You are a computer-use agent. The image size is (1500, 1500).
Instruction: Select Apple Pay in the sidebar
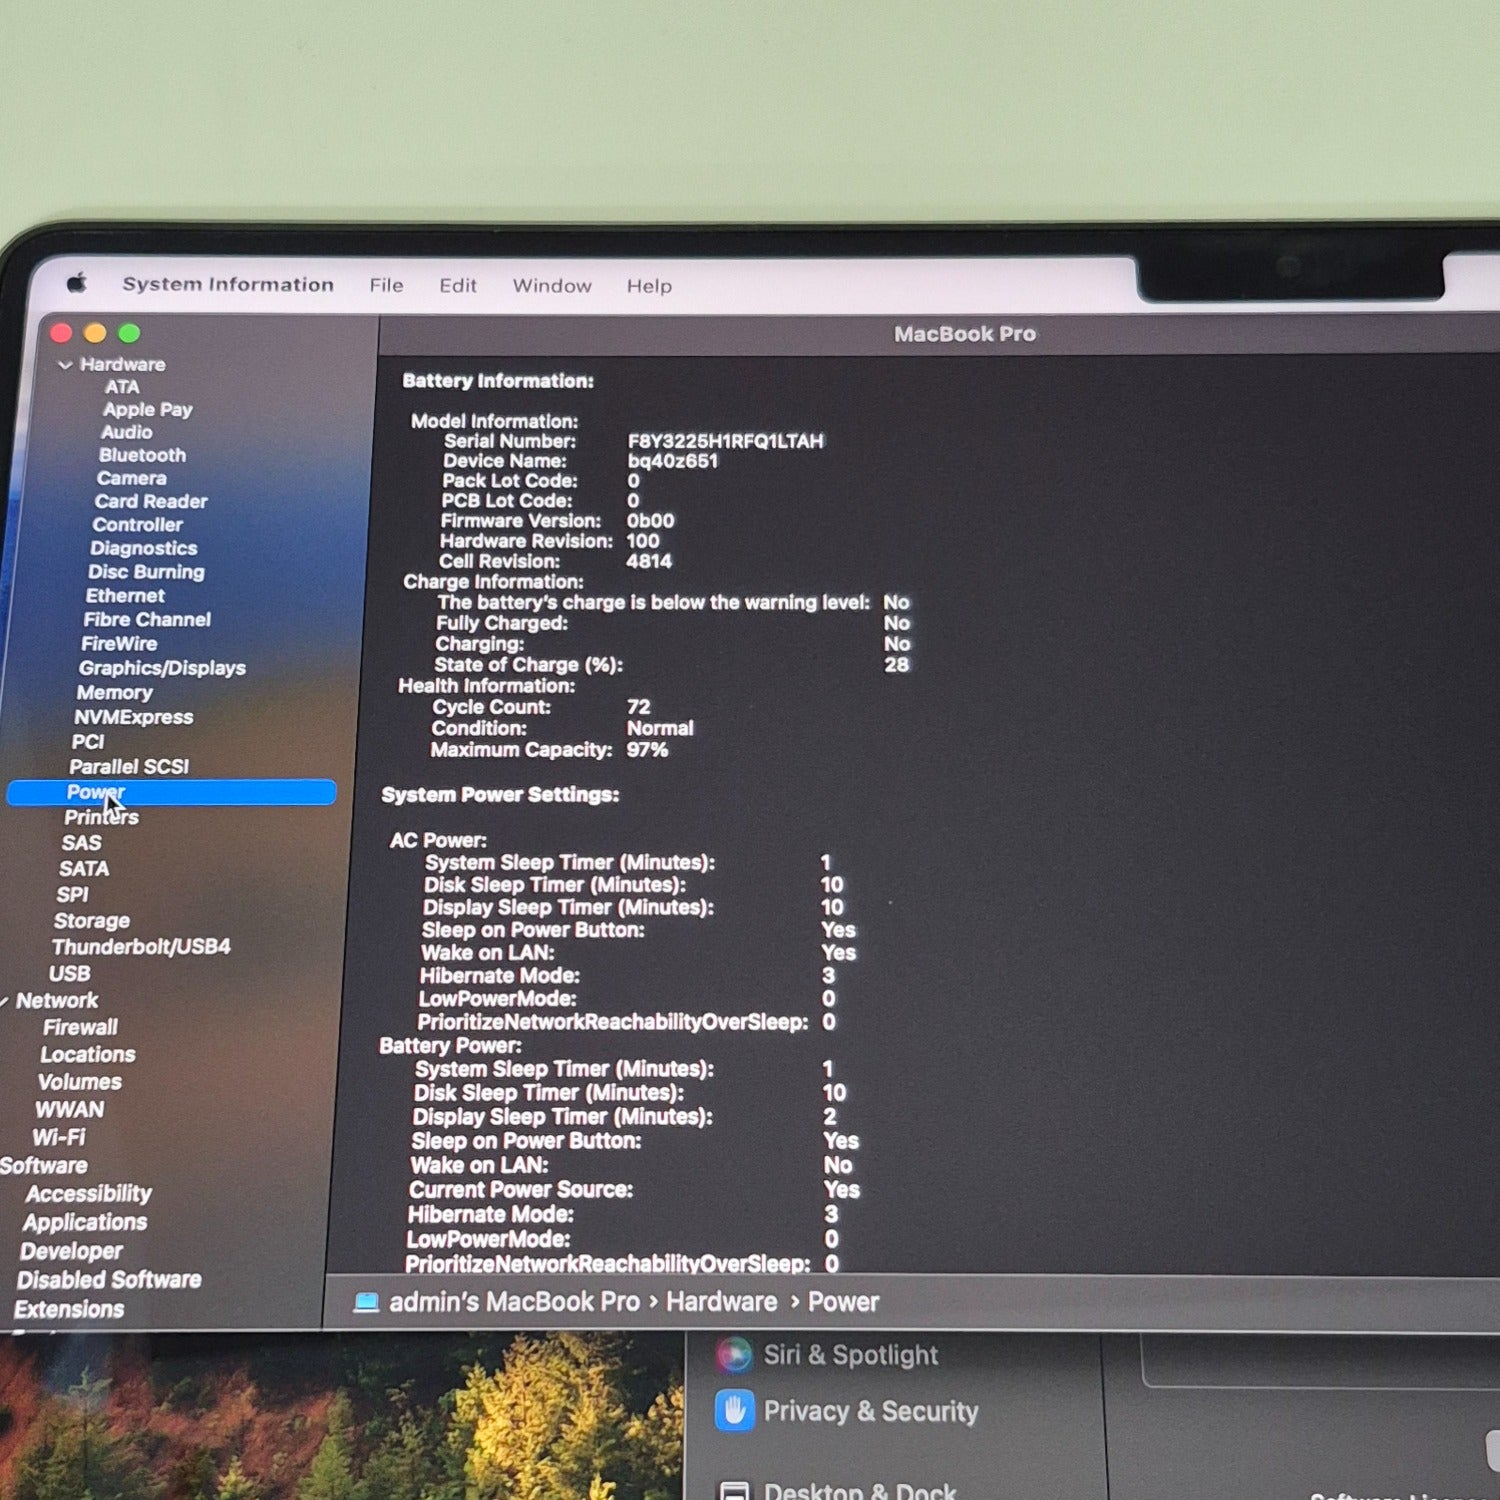[147, 410]
